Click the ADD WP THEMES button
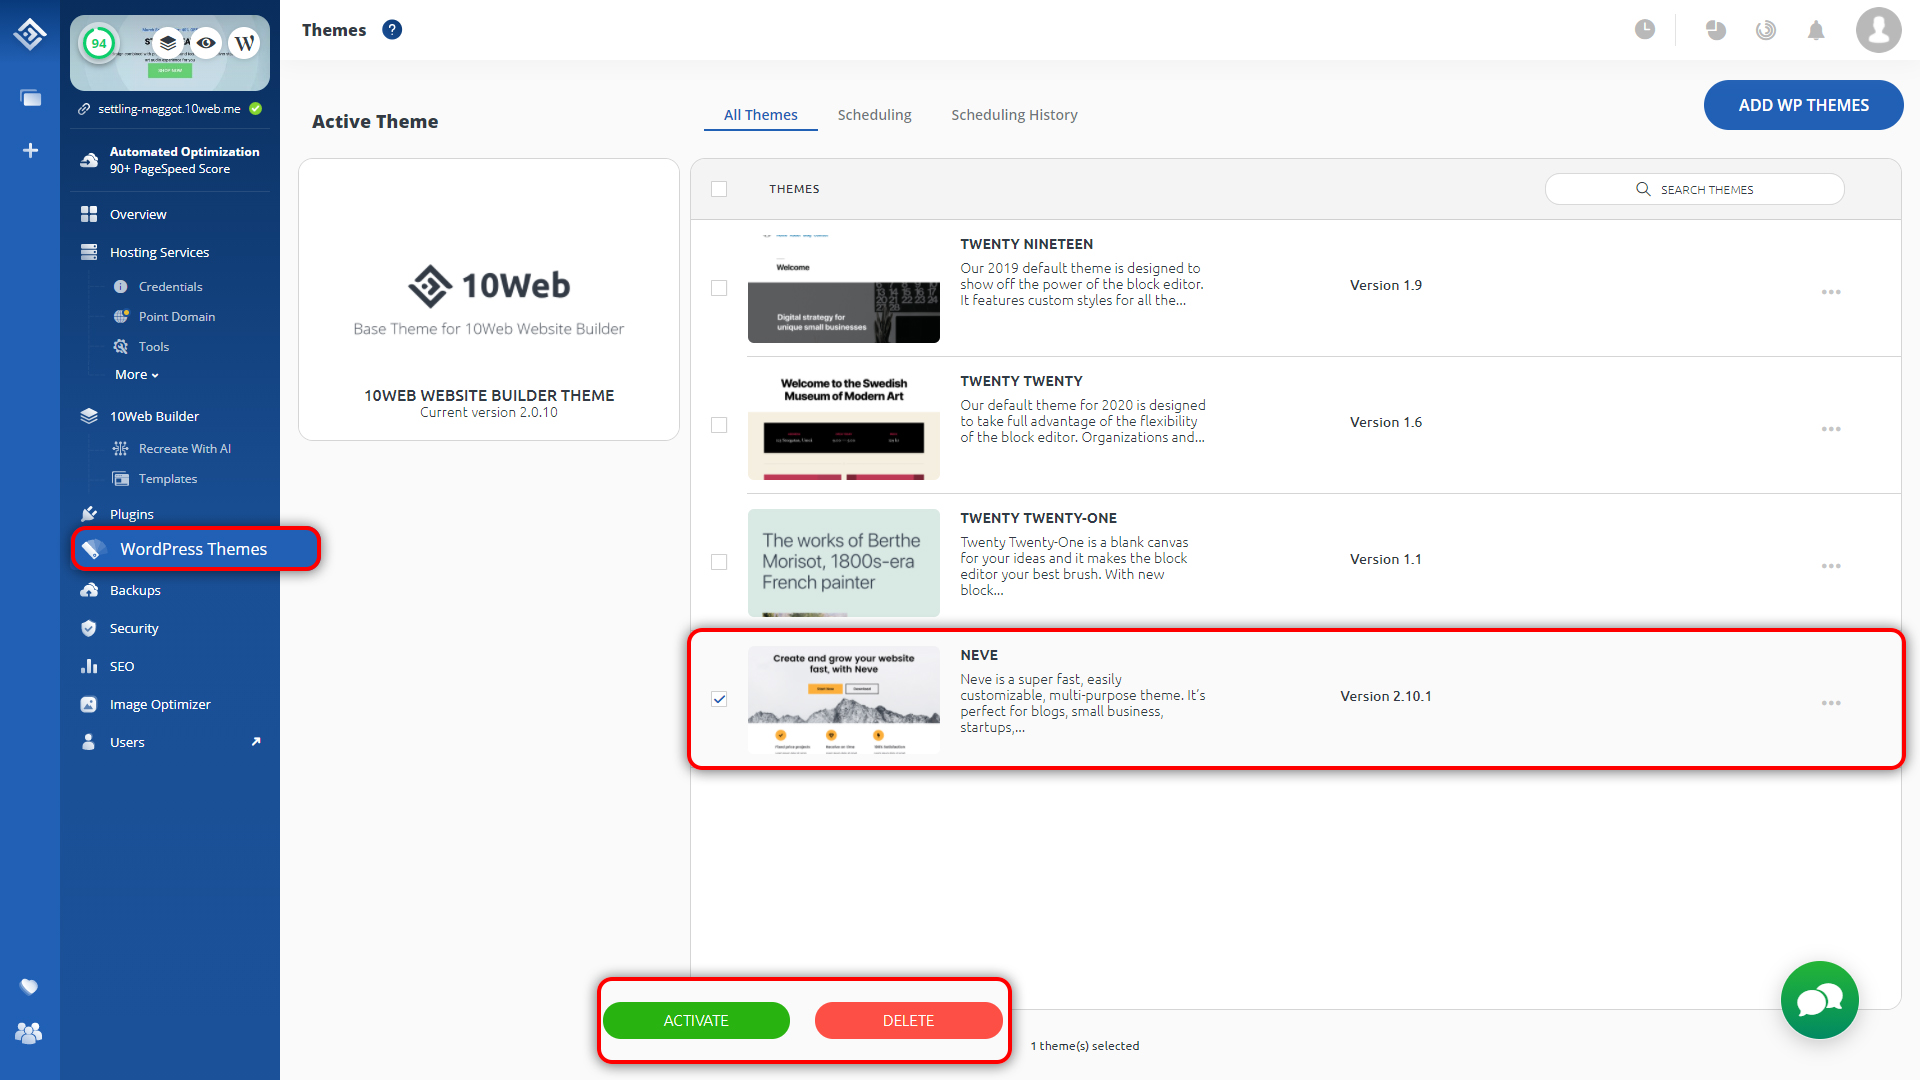This screenshot has width=1920, height=1080. pos(1803,105)
